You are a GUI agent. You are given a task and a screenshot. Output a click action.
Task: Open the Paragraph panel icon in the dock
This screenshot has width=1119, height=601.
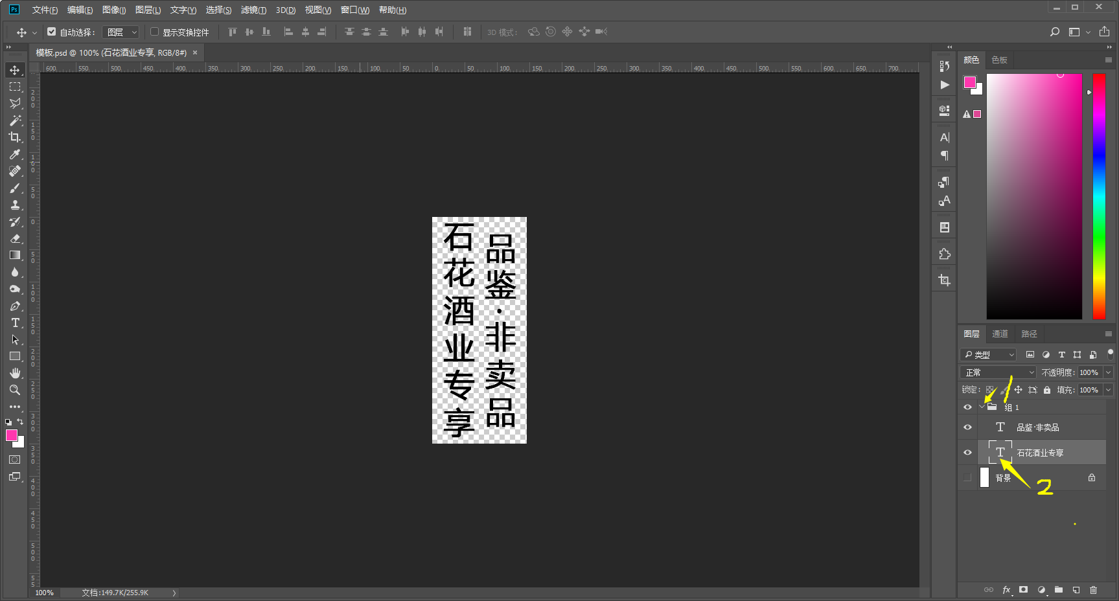coord(945,156)
